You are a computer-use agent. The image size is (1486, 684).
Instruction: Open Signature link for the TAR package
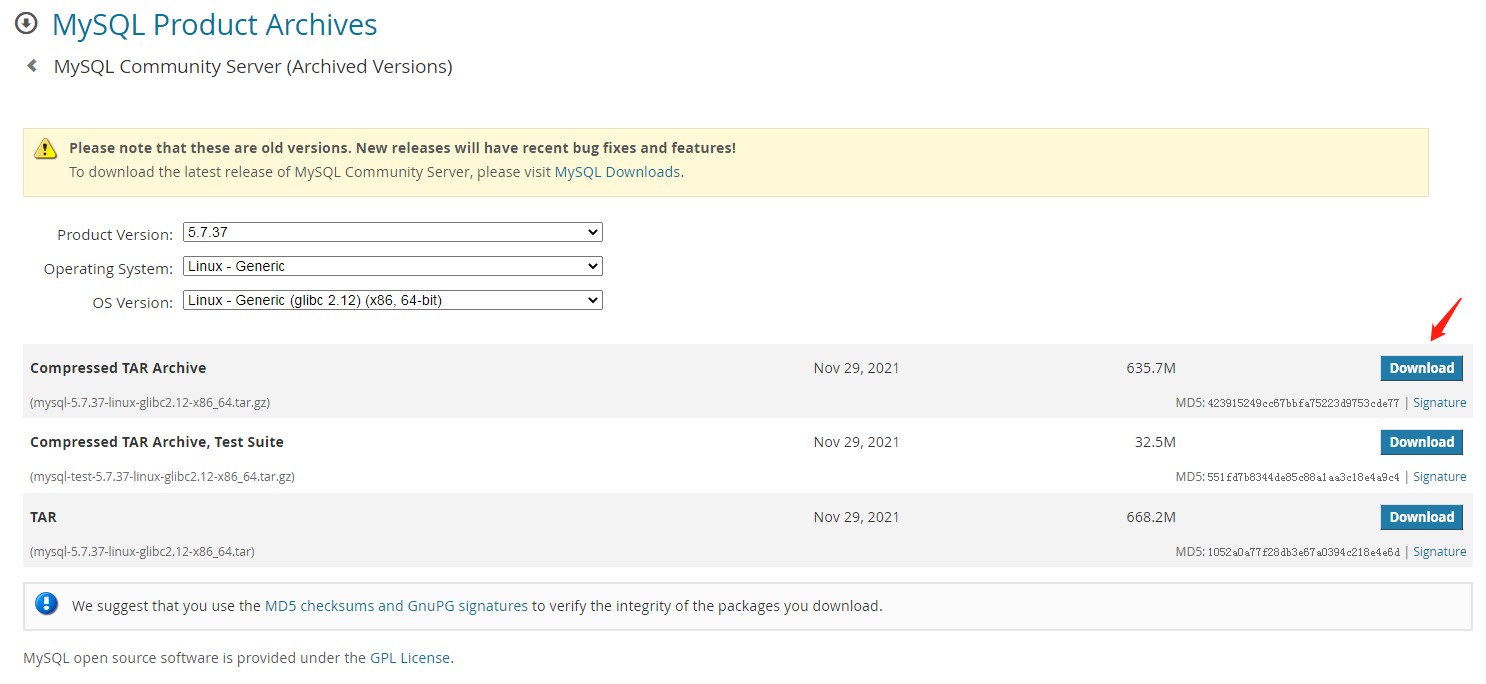click(x=1439, y=552)
